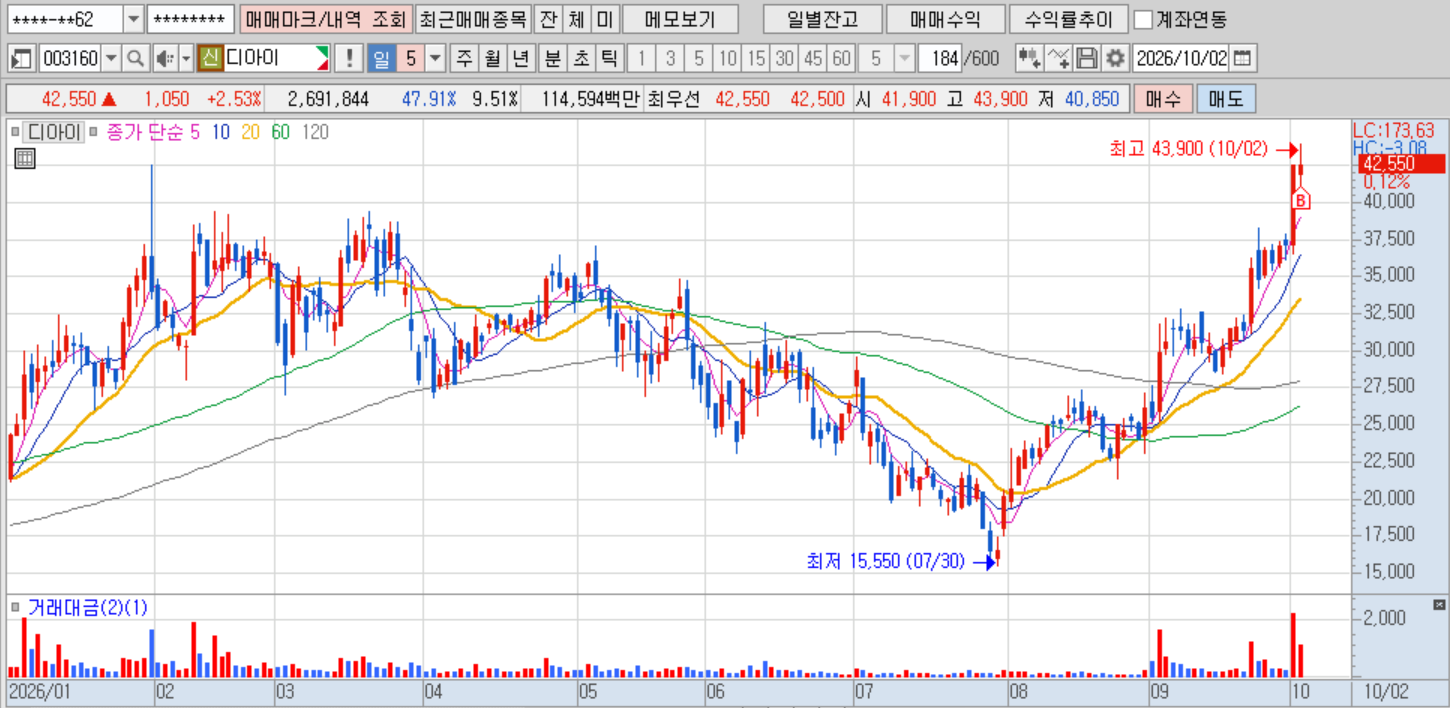This screenshot has height=708, width=1450.
Task: Open the period value 5 dropdown arrow
Action: (x=435, y=58)
